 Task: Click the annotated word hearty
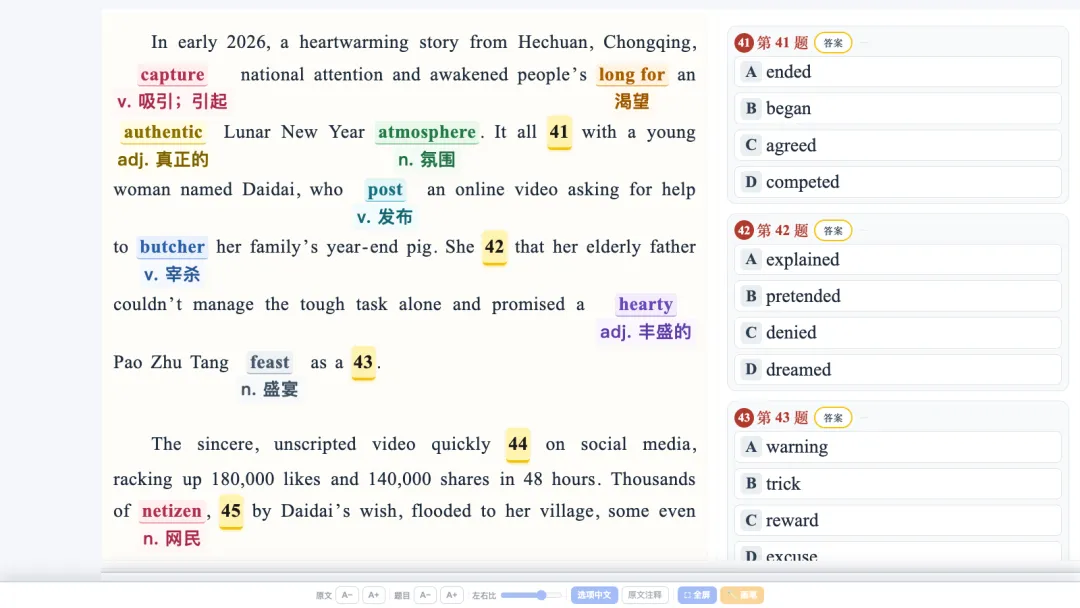pos(645,304)
